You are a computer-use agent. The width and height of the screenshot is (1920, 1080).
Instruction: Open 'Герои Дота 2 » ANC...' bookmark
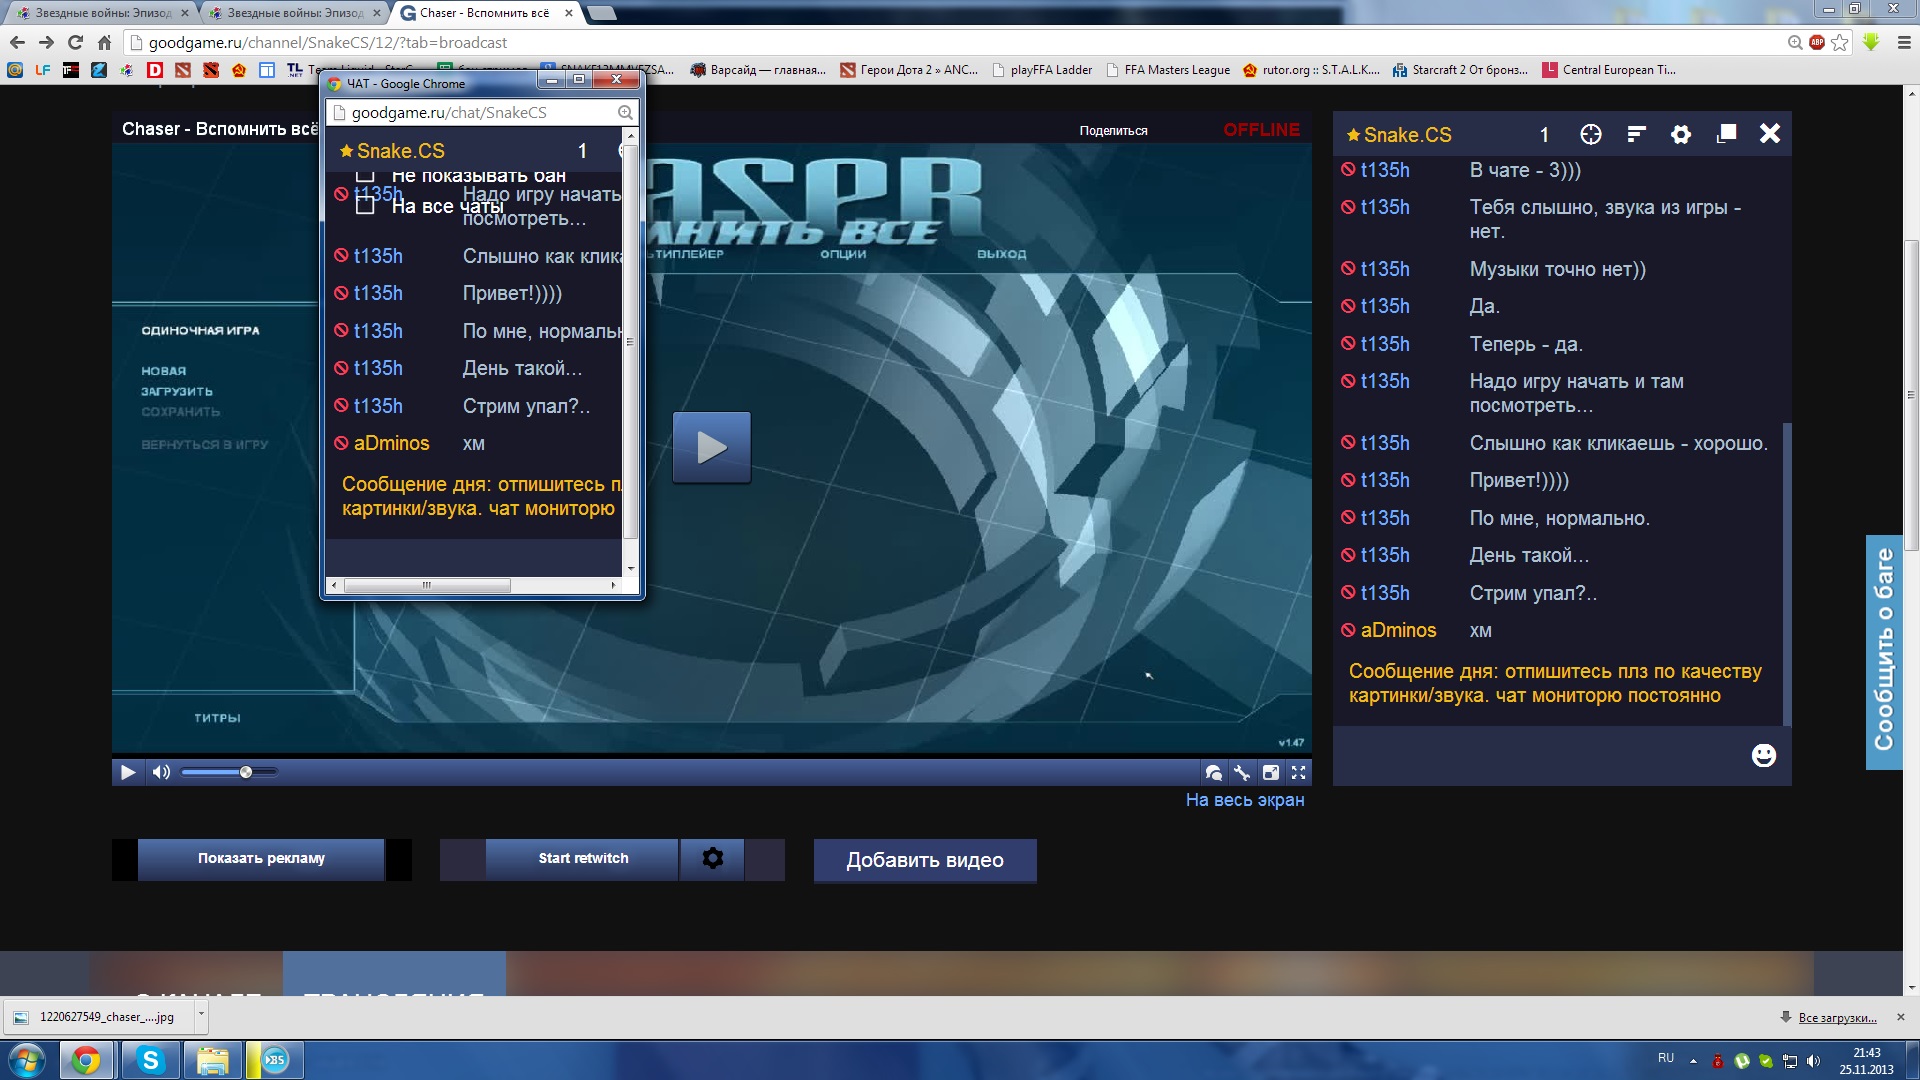910,70
